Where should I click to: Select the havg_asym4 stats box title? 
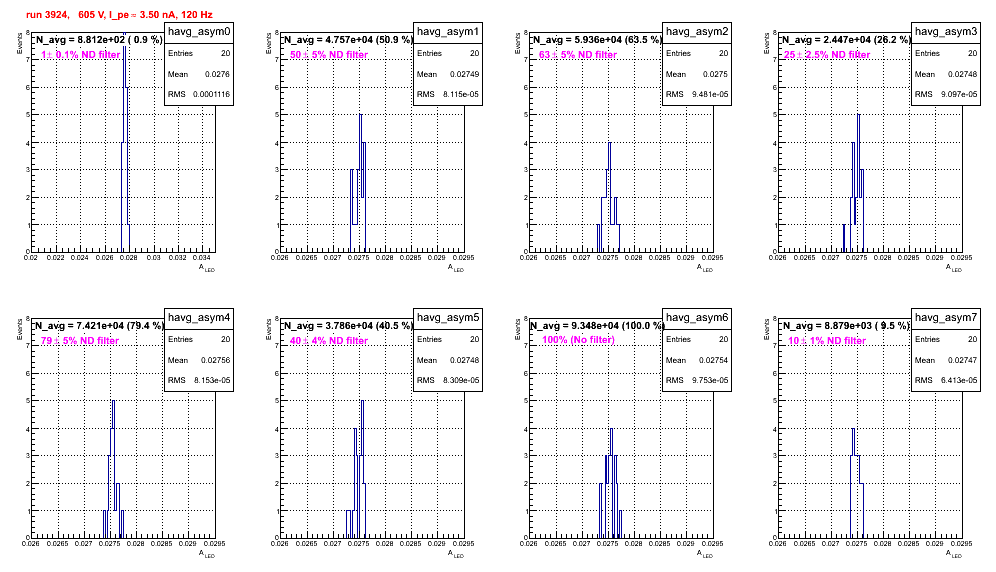(199, 318)
